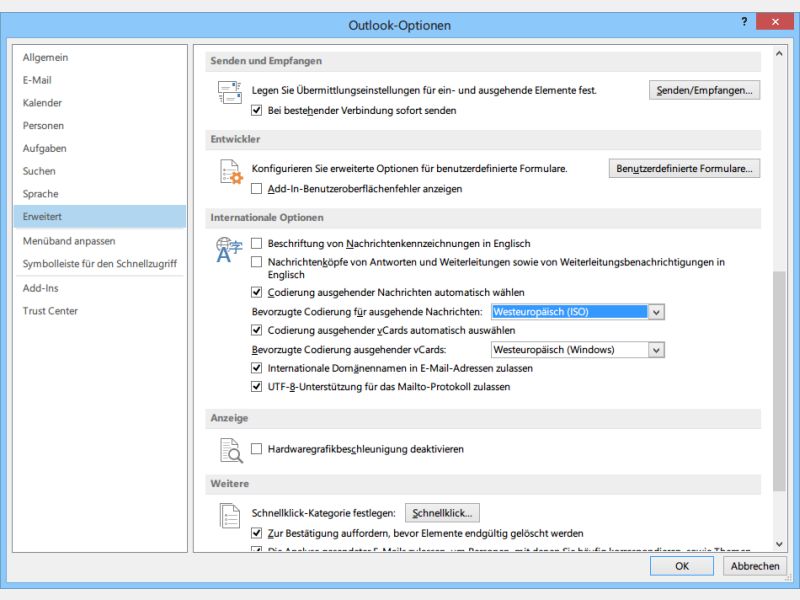Switch to the E-Mail options

point(100,80)
